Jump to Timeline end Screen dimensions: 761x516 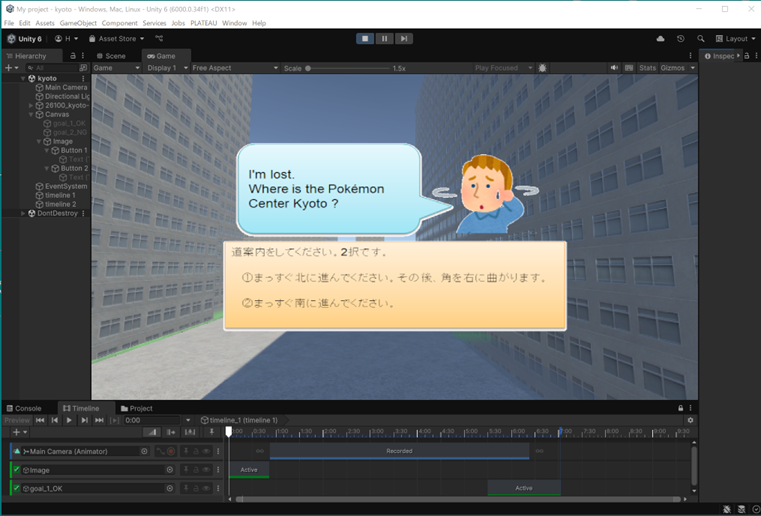coord(99,420)
